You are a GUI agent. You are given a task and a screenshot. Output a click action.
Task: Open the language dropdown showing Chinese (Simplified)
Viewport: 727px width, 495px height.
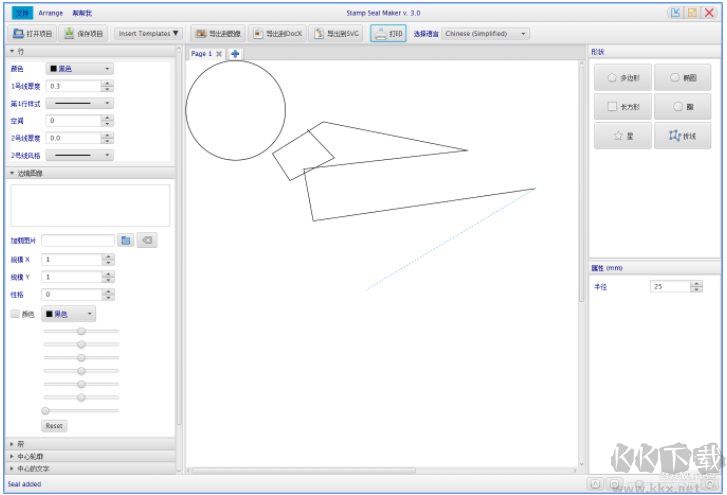486,33
